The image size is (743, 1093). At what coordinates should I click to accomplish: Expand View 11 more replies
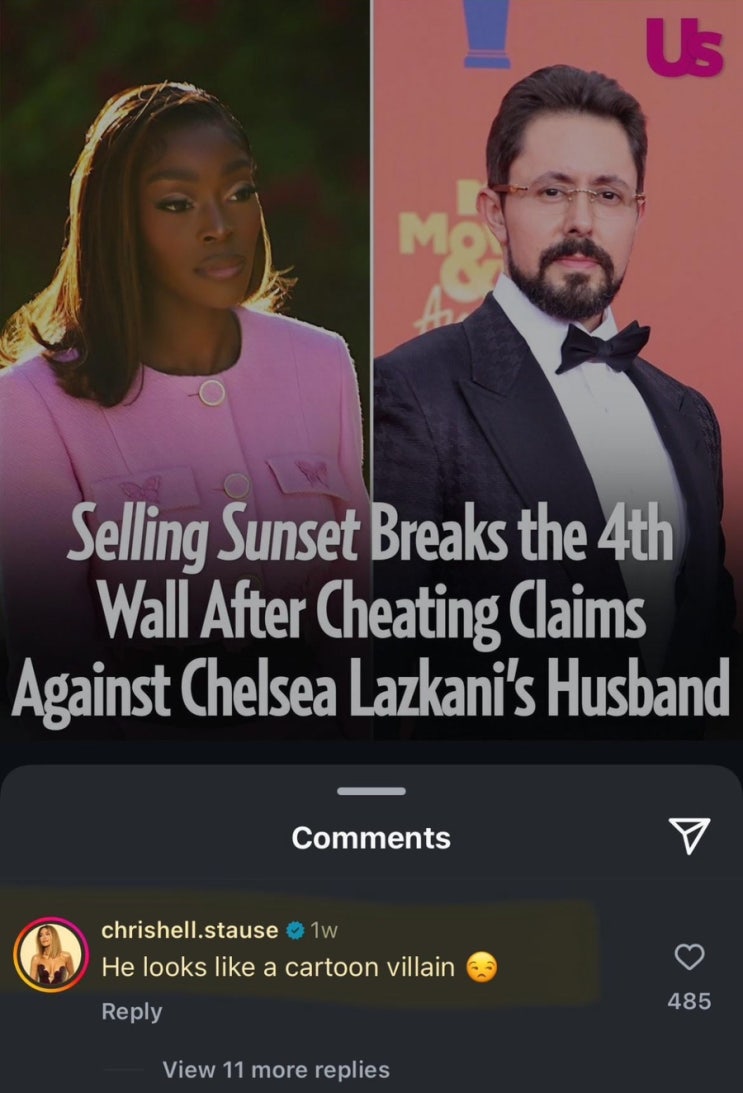(276, 1069)
